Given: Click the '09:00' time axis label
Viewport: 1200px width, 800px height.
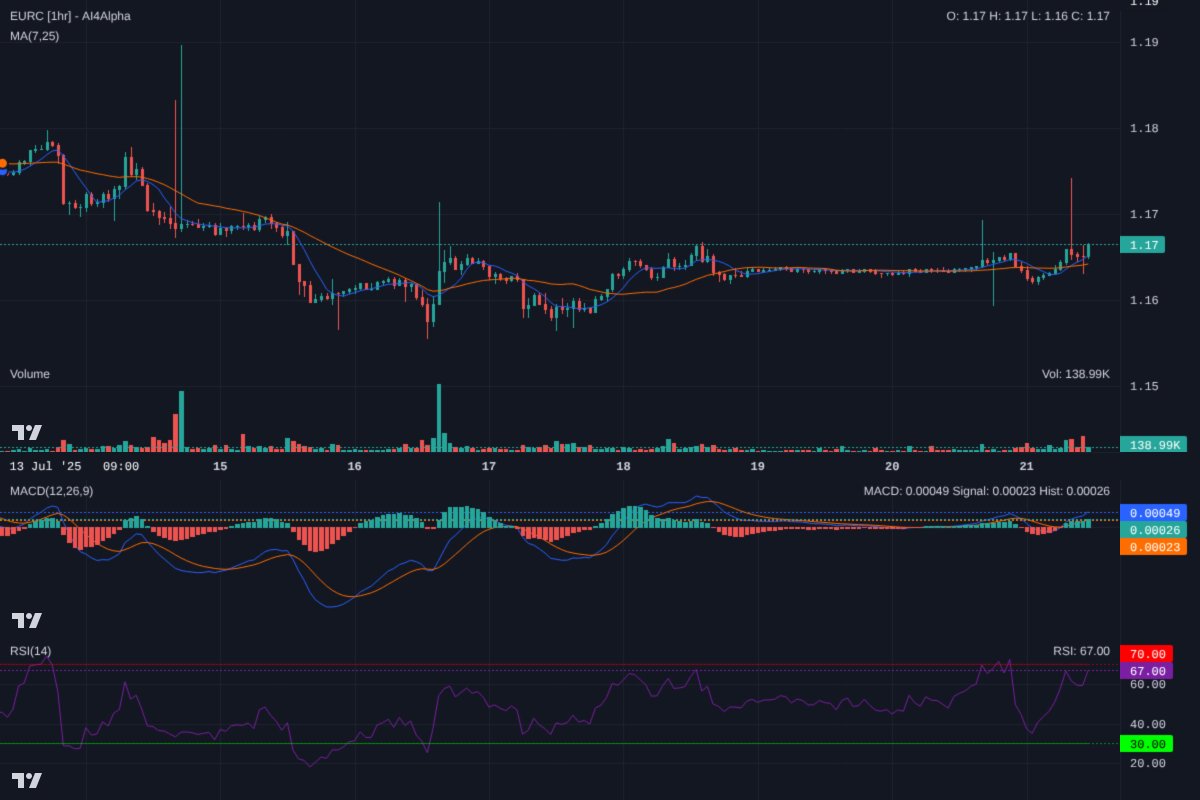Looking at the screenshot, I should tap(121, 466).
